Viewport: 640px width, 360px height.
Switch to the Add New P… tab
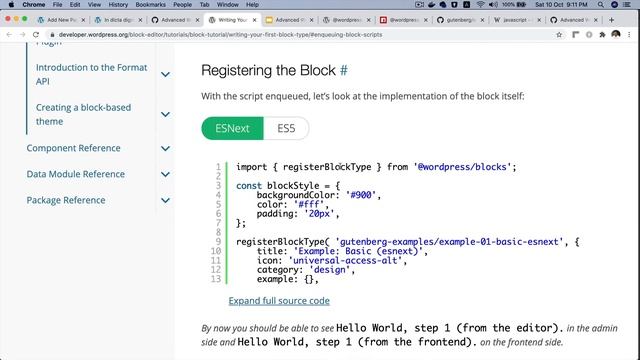[x=61, y=20]
